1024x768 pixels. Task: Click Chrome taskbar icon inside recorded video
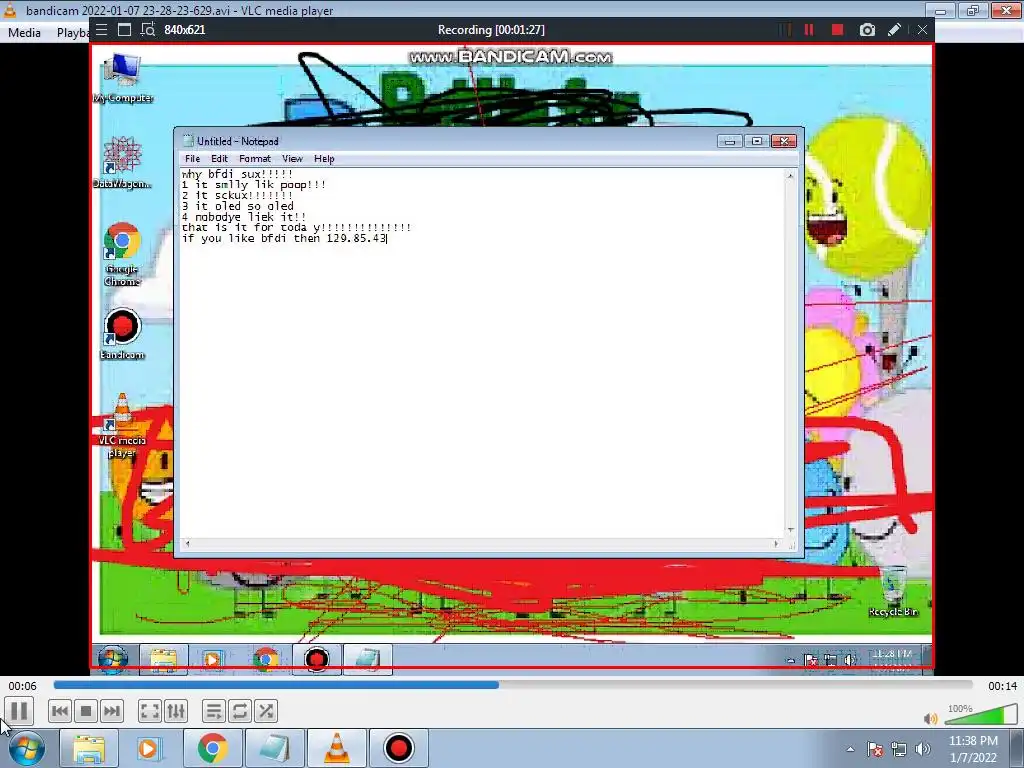(265, 660)
